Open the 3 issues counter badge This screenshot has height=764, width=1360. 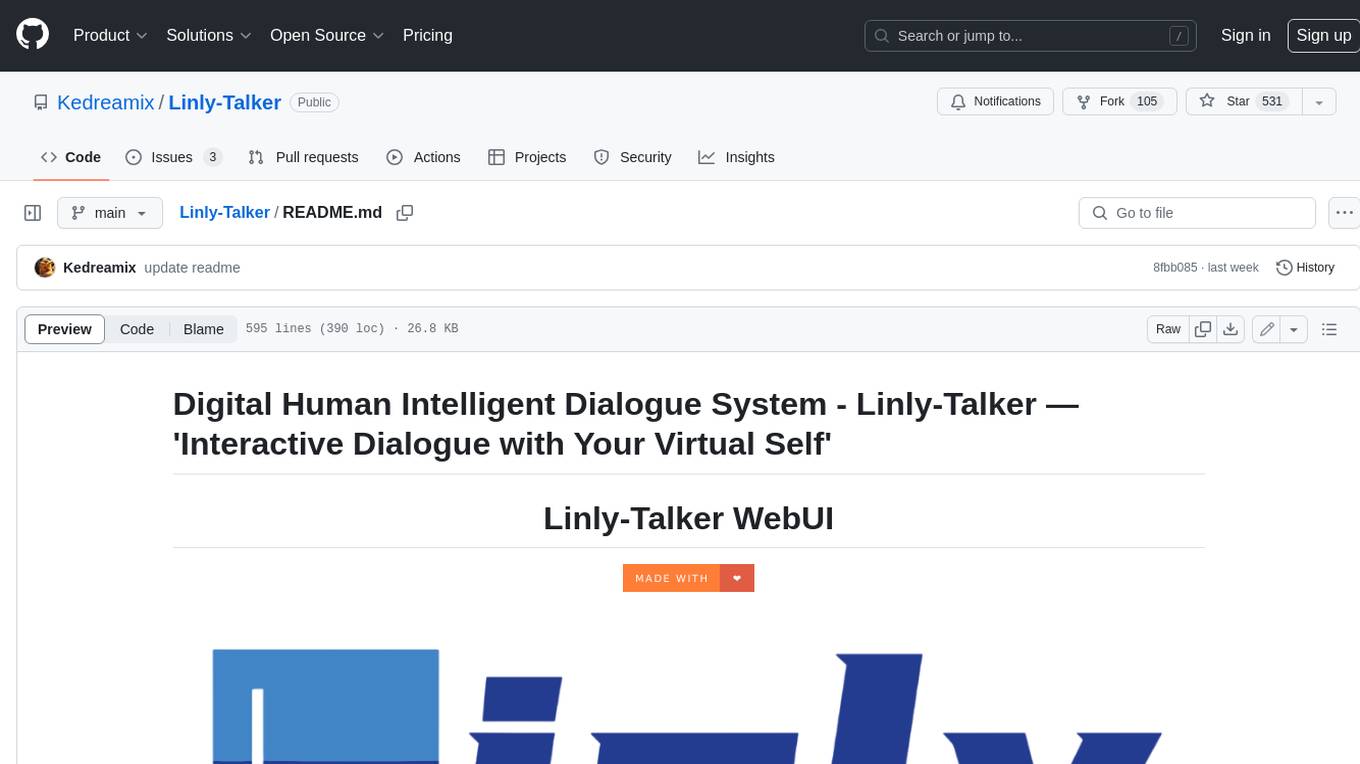(212, 157)
